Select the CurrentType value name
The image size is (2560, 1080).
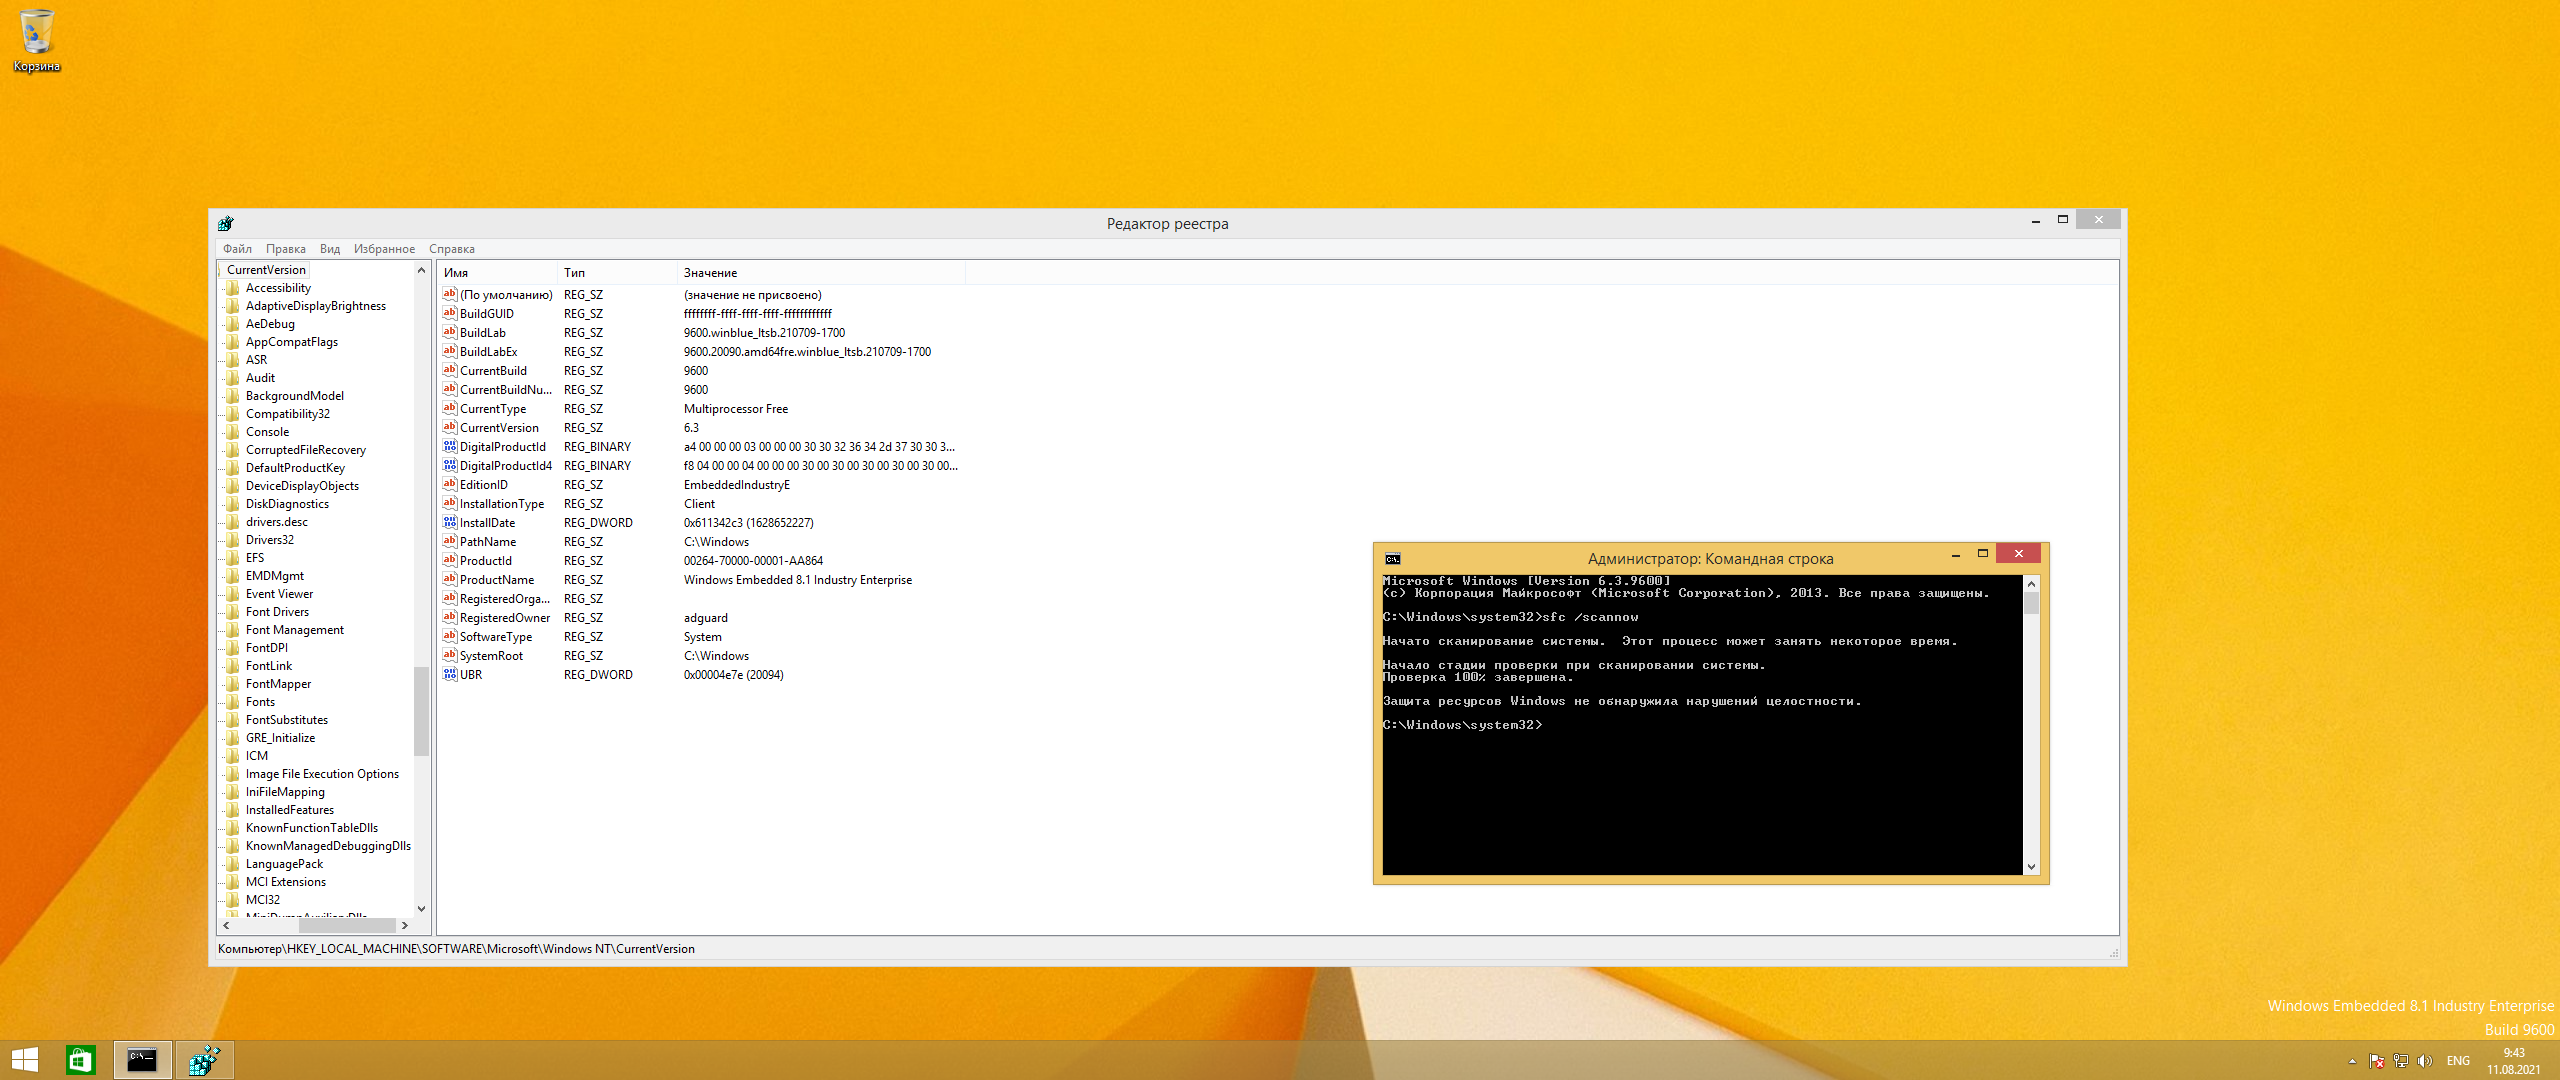coord(493,409)
